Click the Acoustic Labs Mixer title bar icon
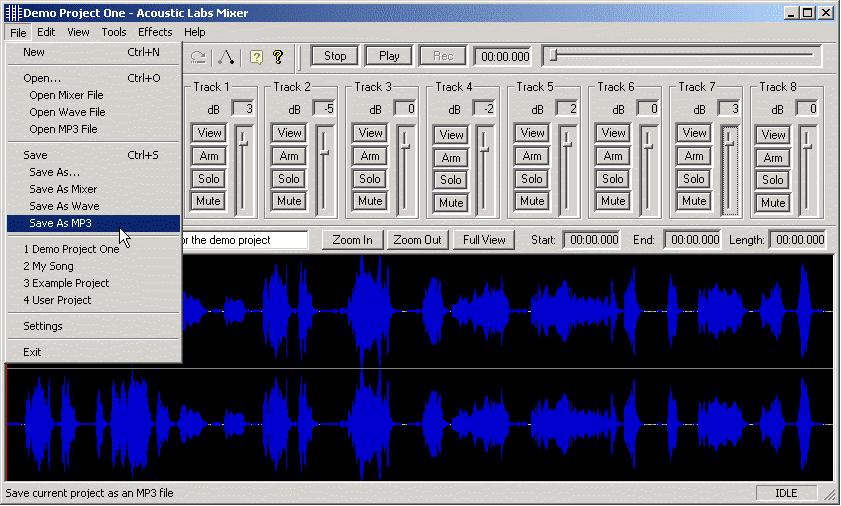 tap(13, 12)
